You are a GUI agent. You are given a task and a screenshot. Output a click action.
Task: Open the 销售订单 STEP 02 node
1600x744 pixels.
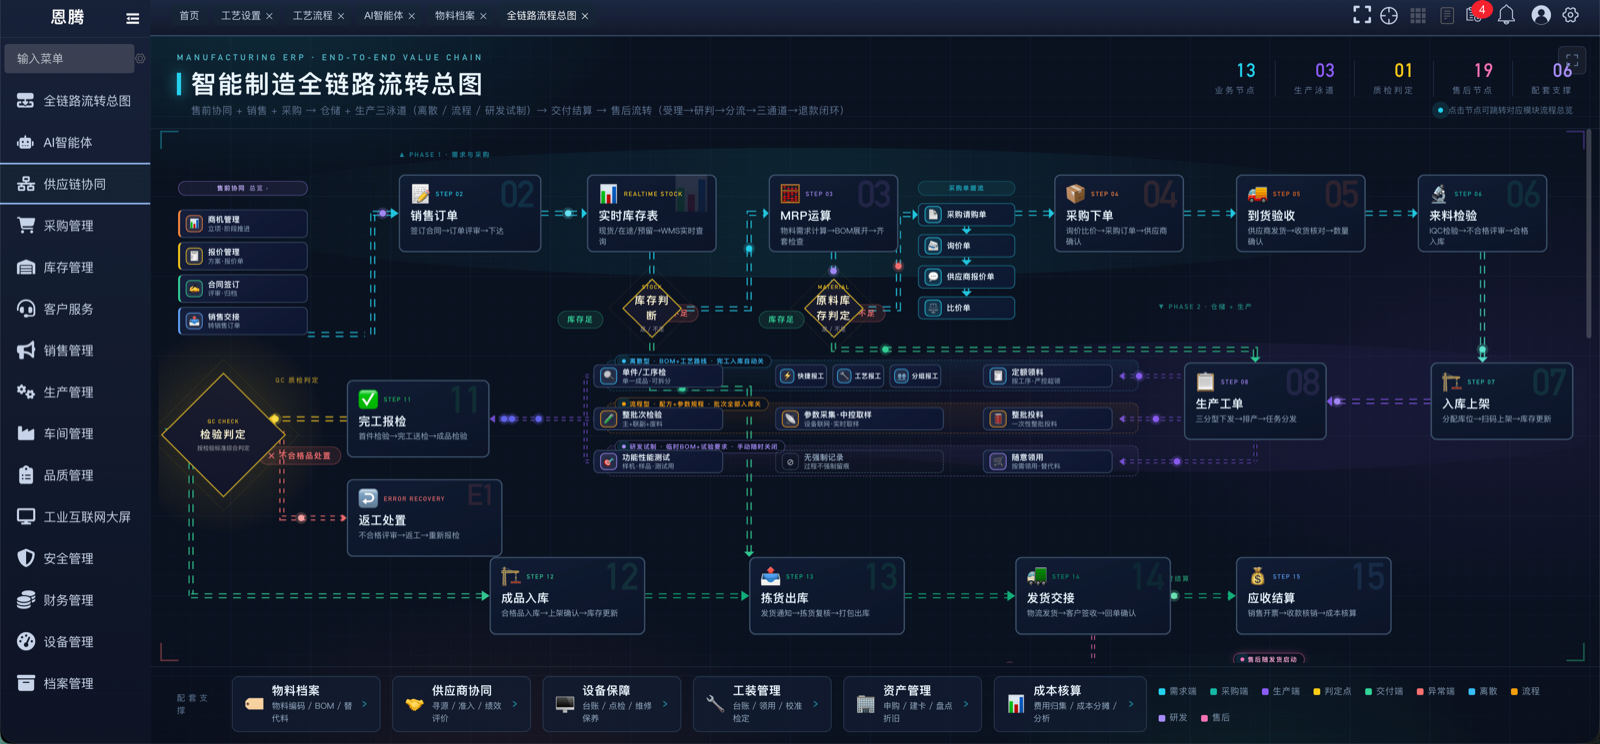pos(470,213)
